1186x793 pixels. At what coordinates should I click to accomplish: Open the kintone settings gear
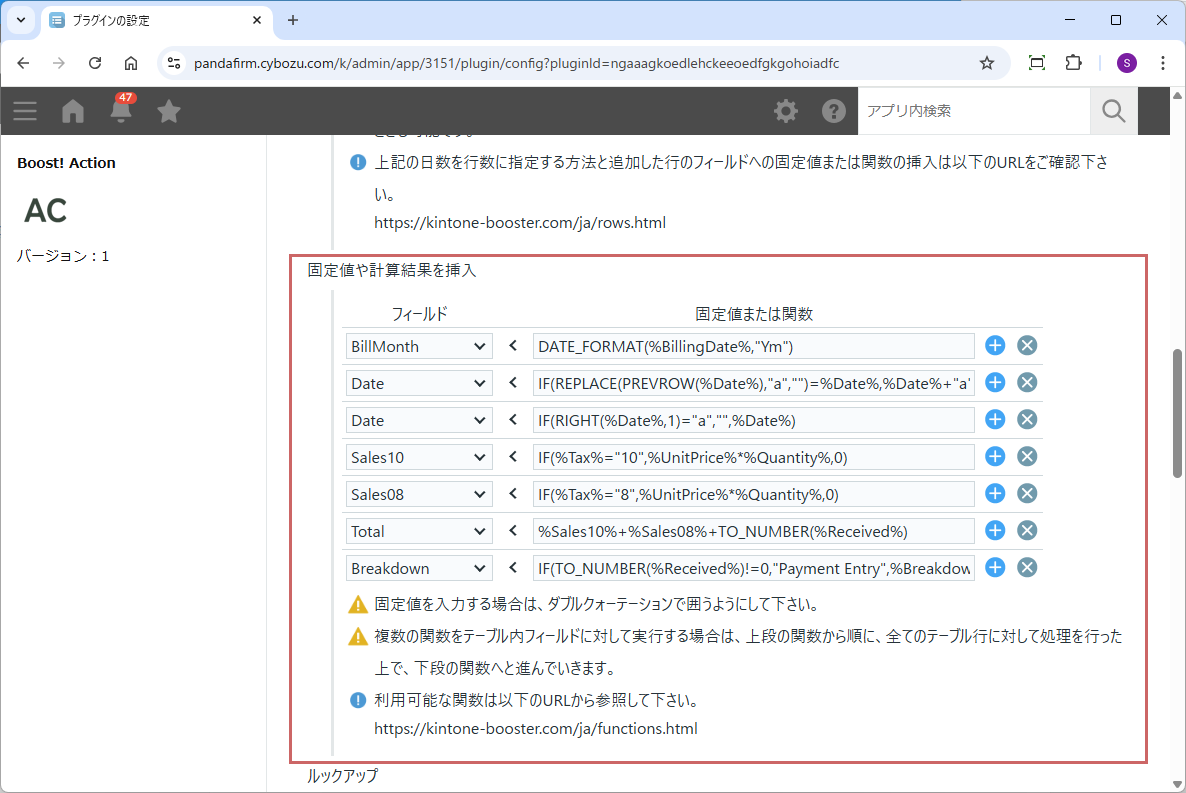[786, 111]
